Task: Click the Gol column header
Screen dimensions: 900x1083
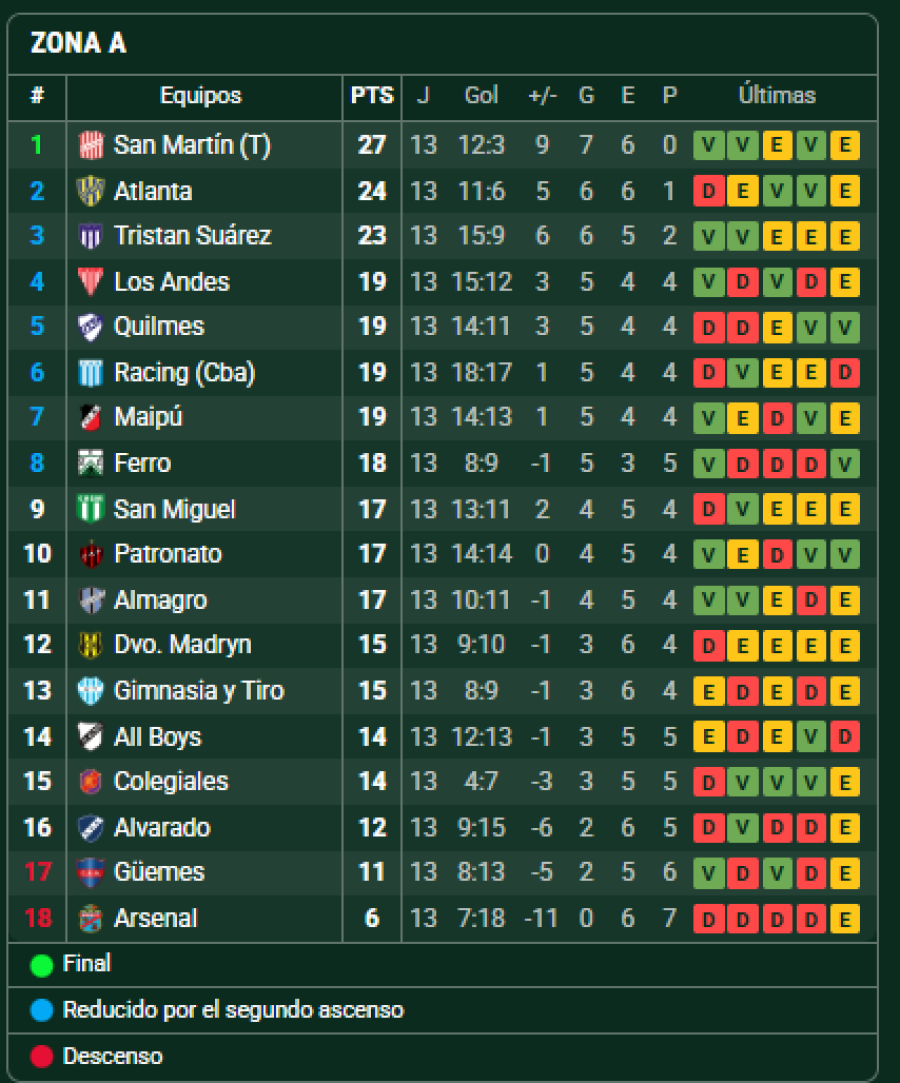Action: (481, 96)
